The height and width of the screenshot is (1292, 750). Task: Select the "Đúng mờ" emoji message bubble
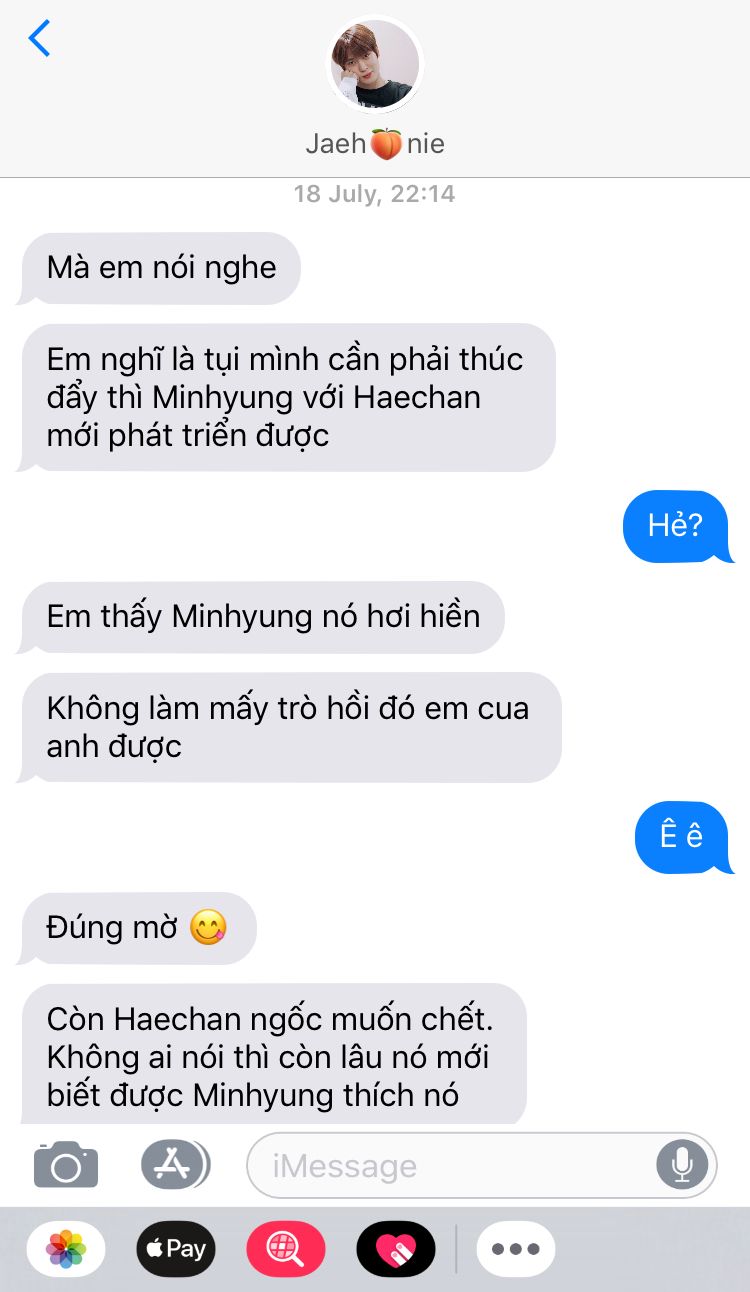point(138,928)
